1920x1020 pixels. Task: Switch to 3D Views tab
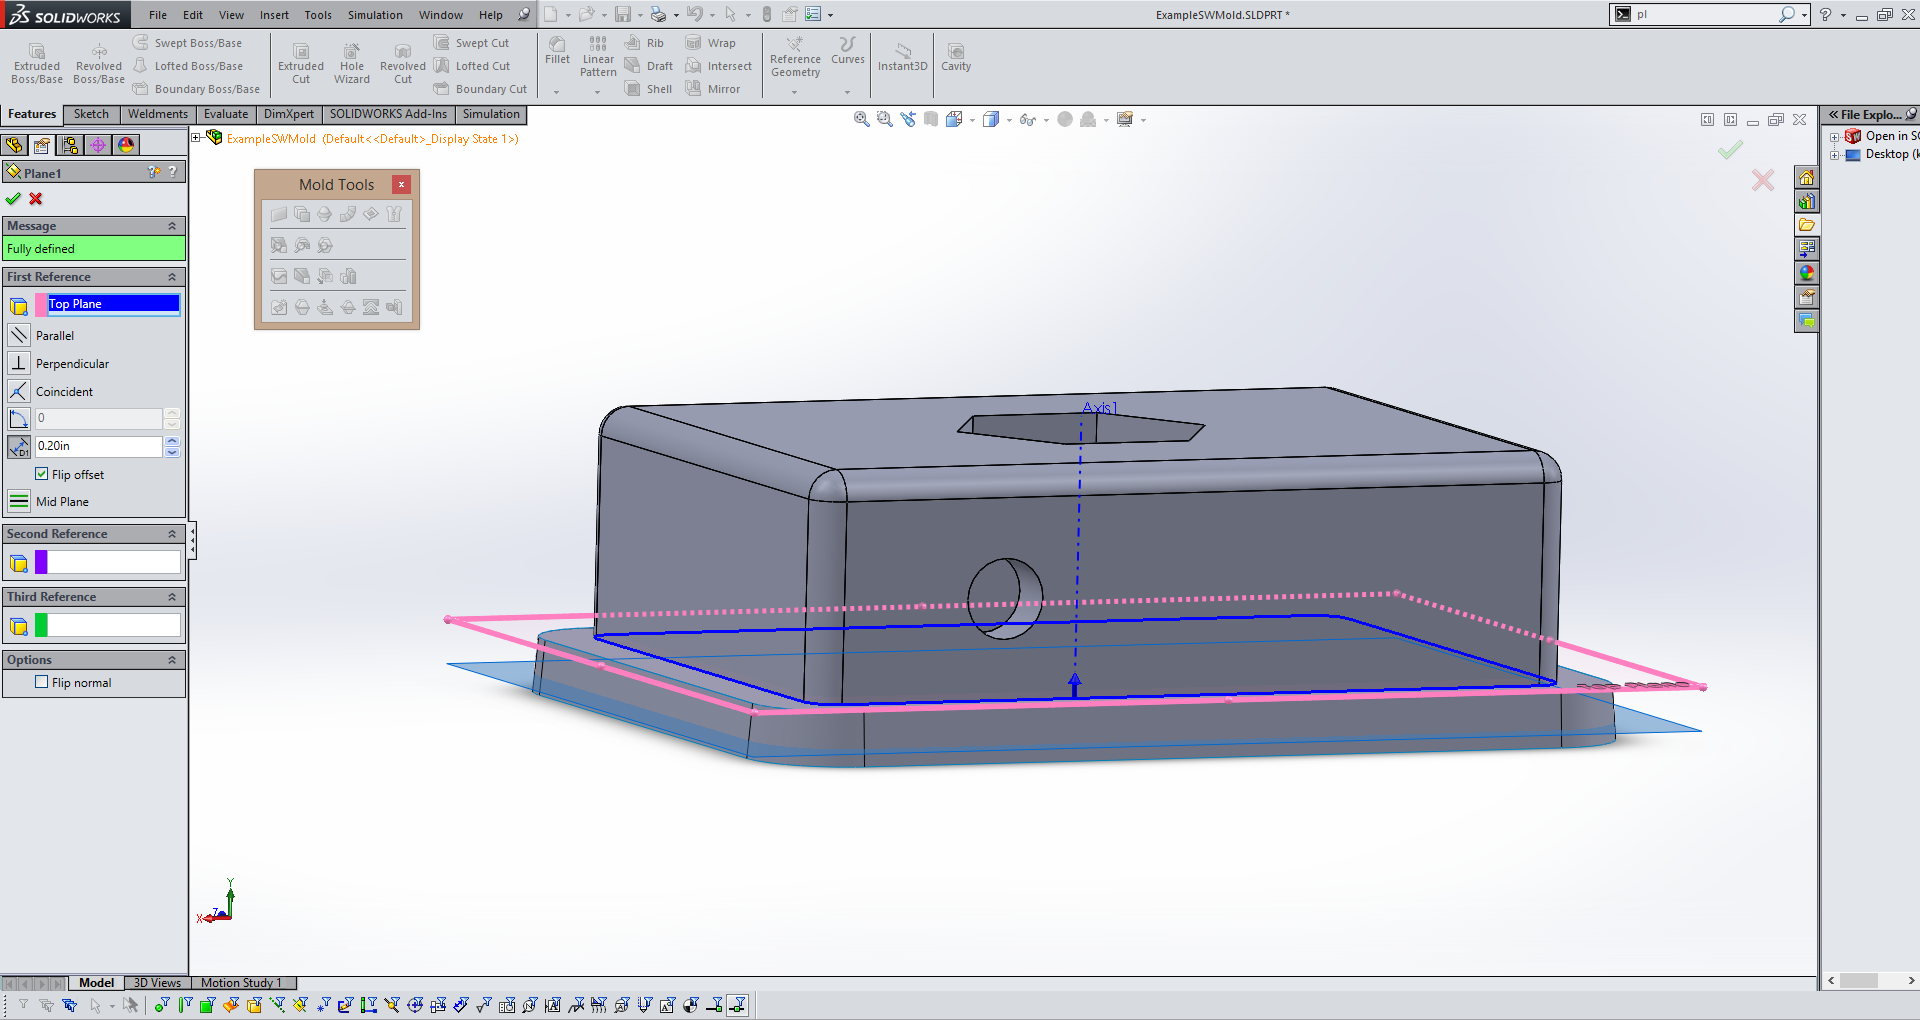point(157,983)
